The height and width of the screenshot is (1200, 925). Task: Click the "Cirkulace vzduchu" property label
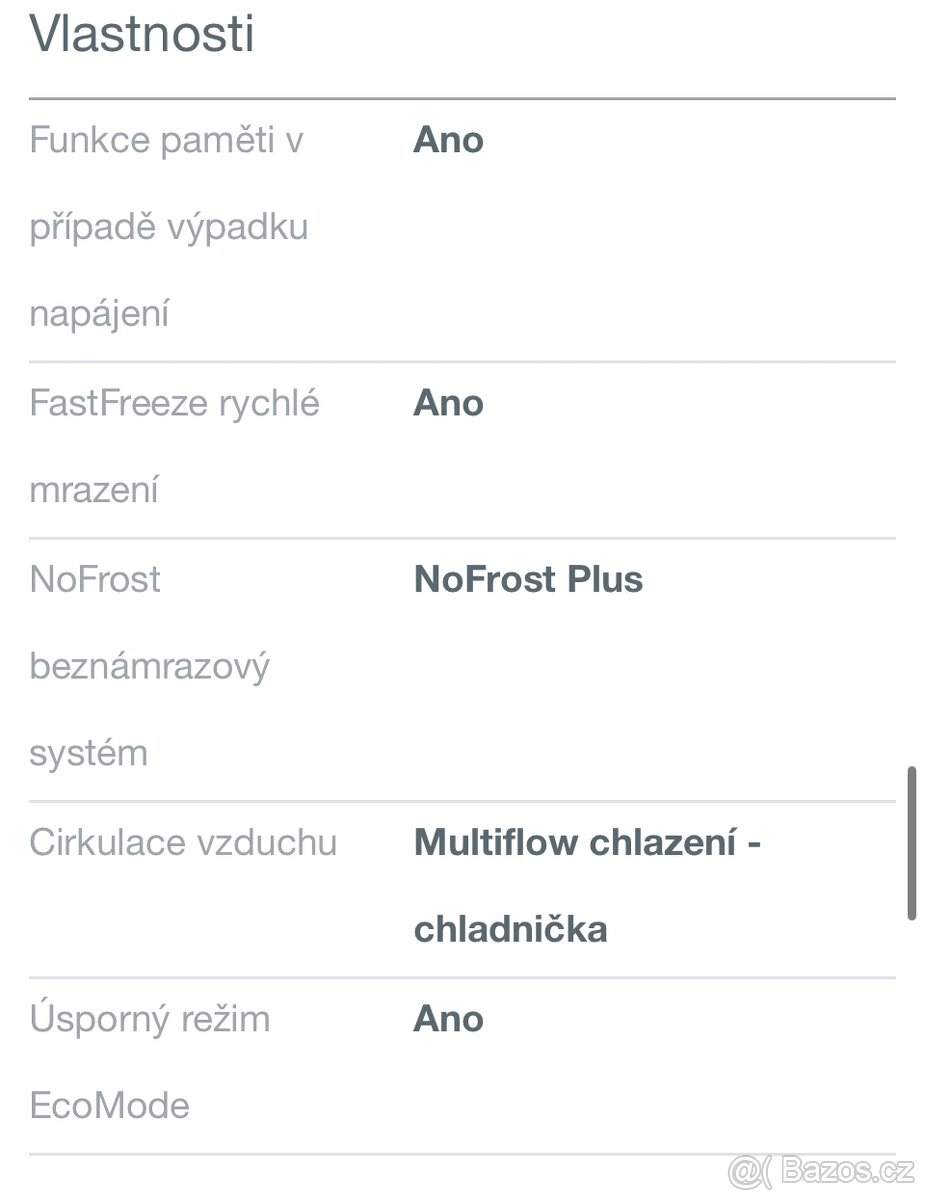pos(183,843)
